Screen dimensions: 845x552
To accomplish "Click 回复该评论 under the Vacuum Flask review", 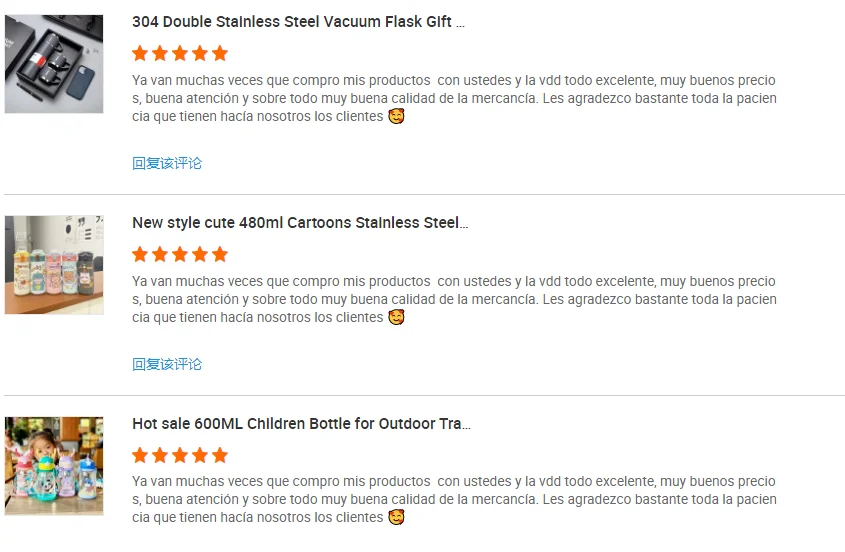I will [167, 163].
